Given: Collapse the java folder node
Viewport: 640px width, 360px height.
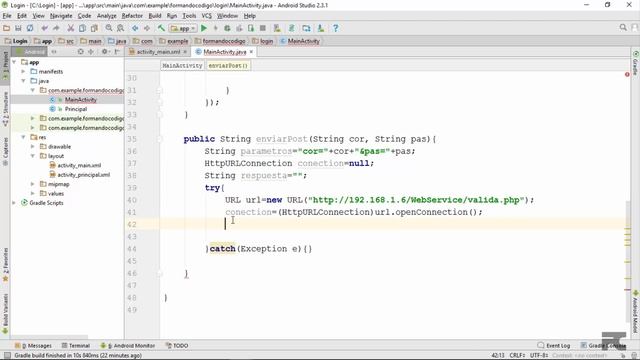Looking at the screenshot, I should click(x=23, y=81).
